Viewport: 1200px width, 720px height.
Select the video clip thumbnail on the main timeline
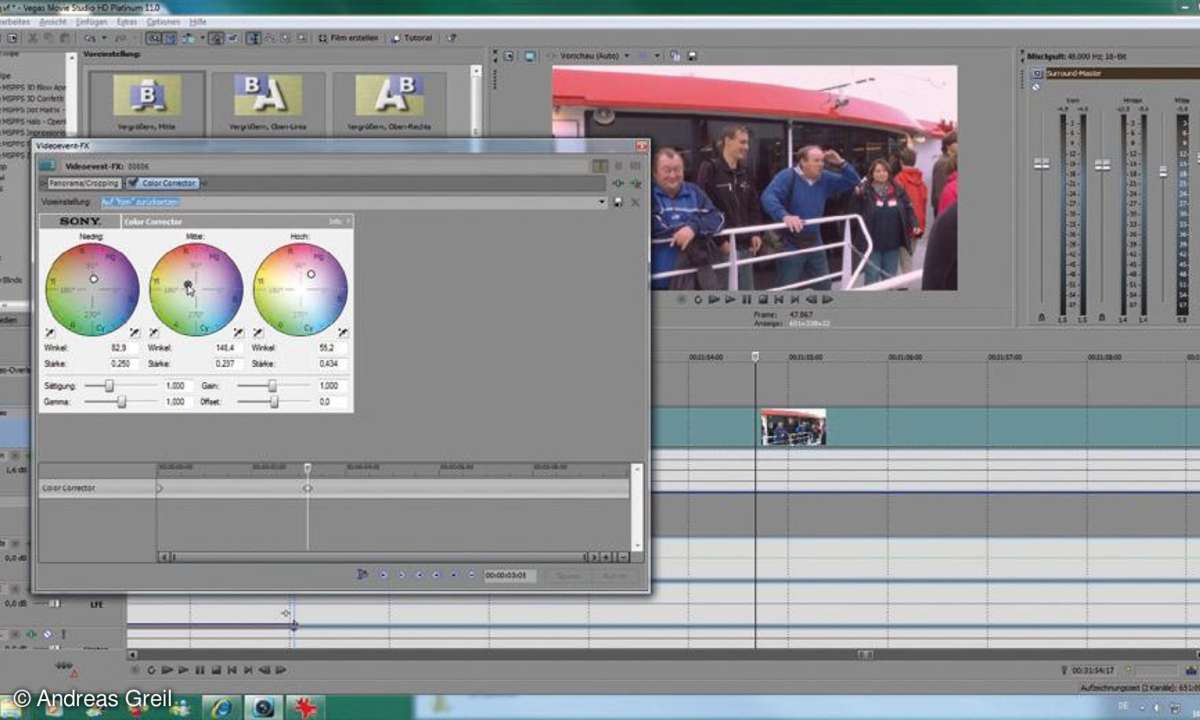click(x=793, y=427)
